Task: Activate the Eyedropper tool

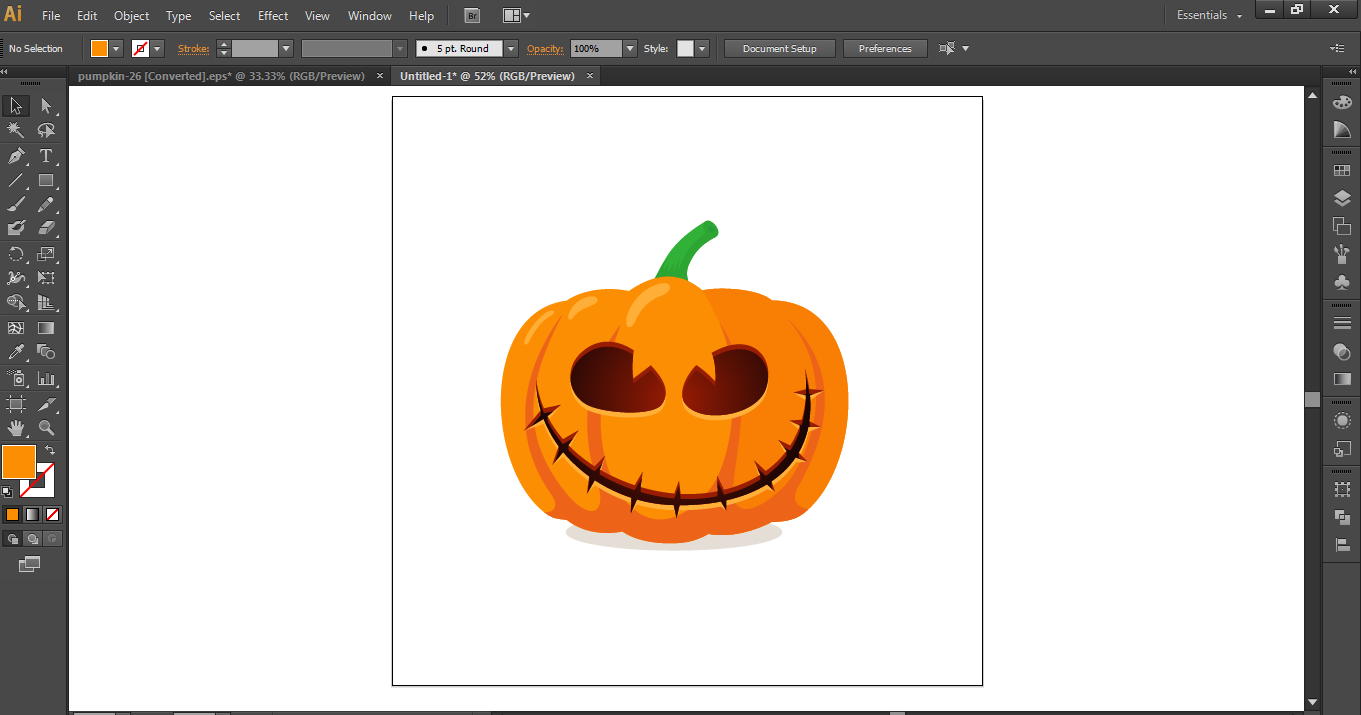Action: [x=16, y=352]
